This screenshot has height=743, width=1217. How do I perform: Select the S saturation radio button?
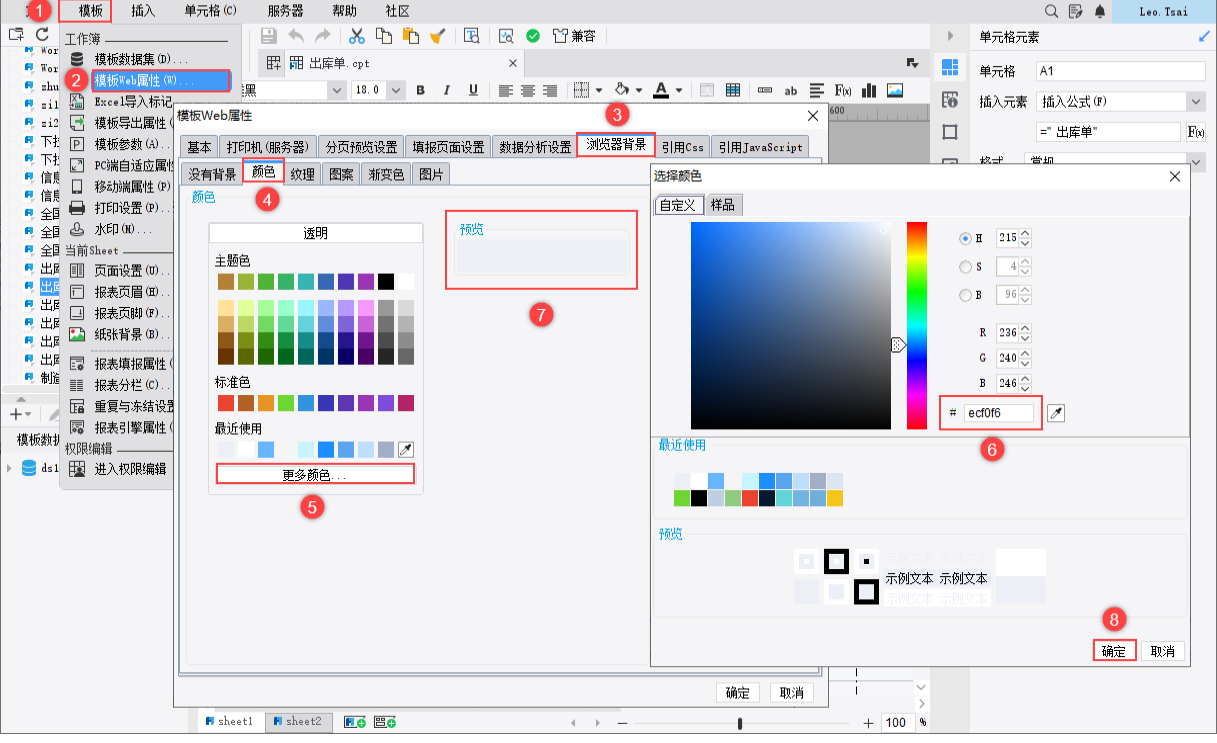click(x=965, y=267)
